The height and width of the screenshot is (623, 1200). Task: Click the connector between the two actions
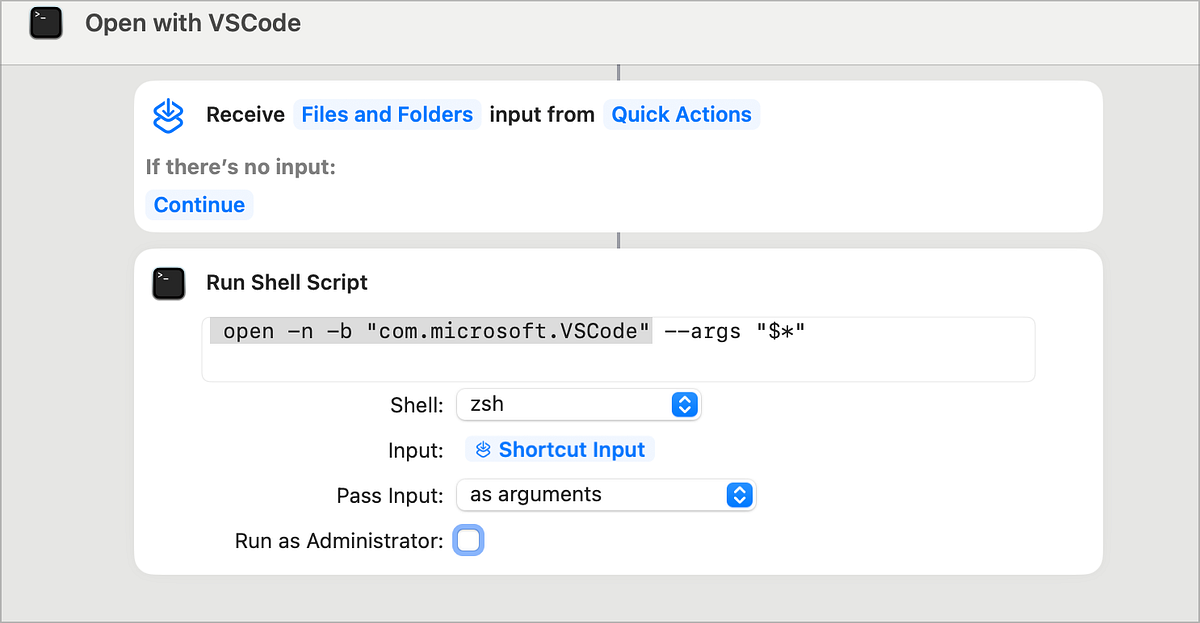(x=618, y=239)
